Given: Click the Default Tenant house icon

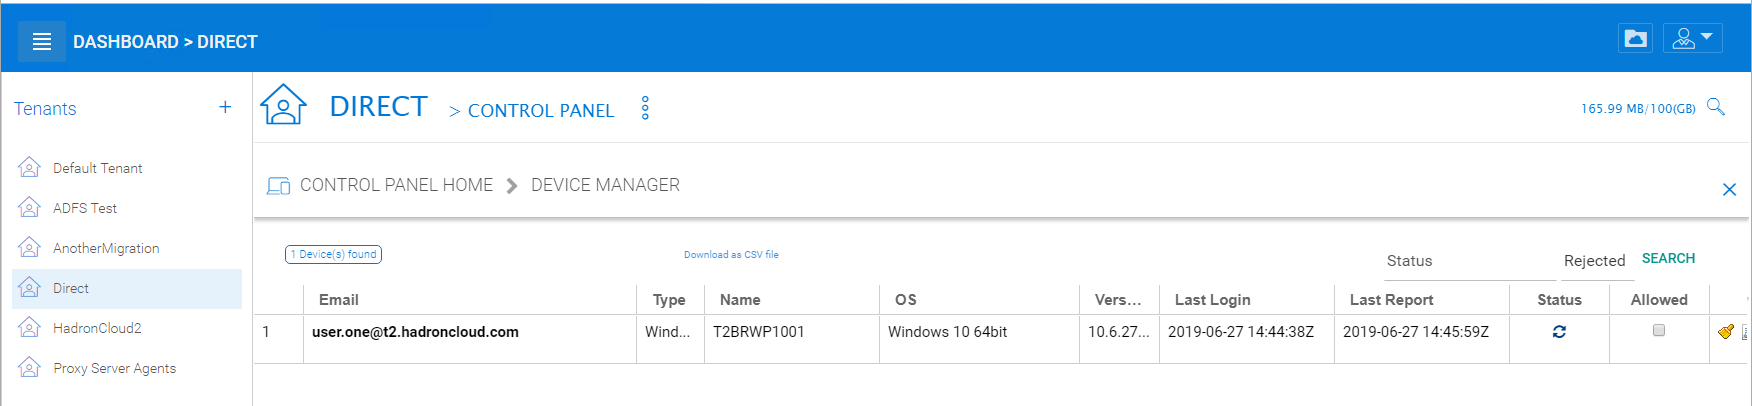Looking at the screenshot, I should click(x=29, y=167).
